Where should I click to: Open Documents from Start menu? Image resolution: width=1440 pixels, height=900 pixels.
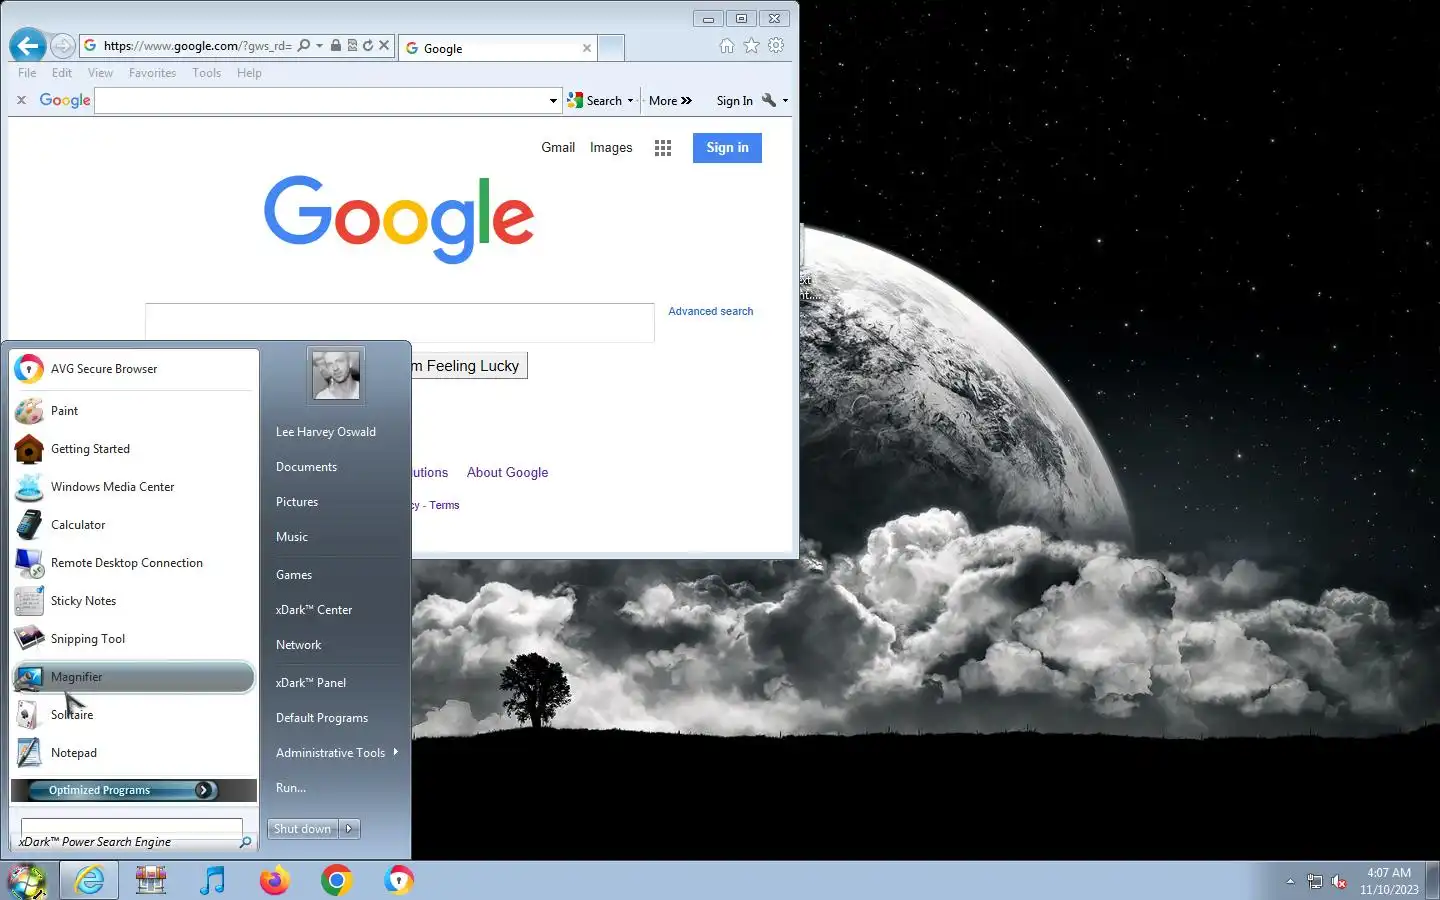307,467
